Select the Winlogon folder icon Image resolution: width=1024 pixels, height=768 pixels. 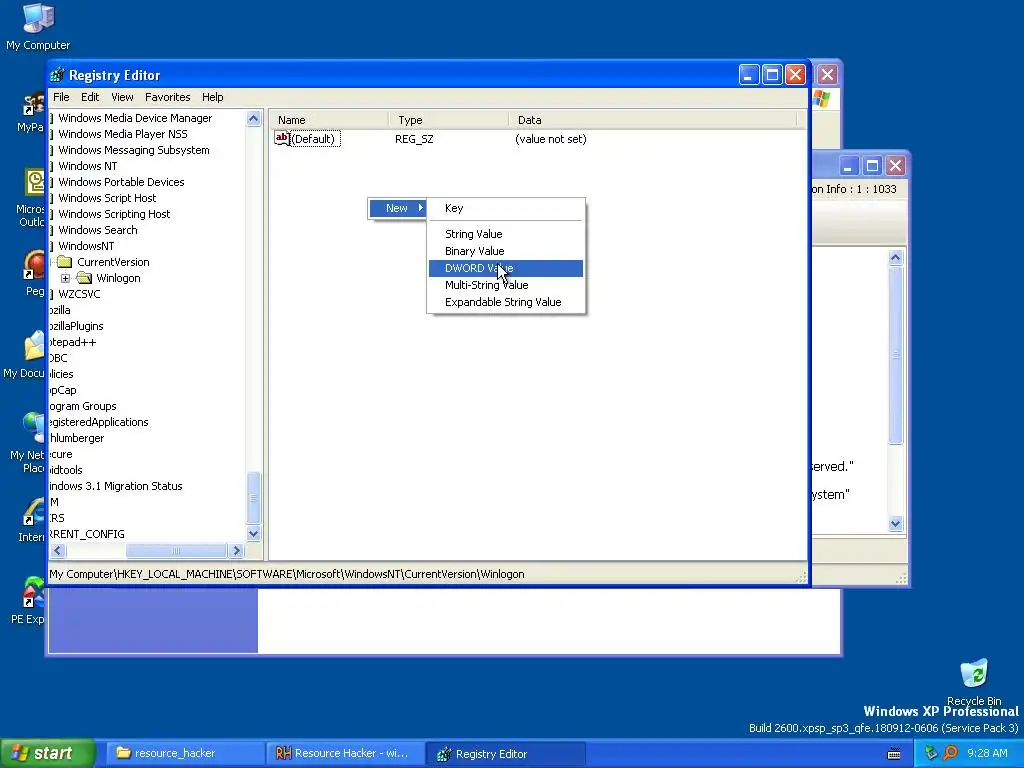[84, 278]
